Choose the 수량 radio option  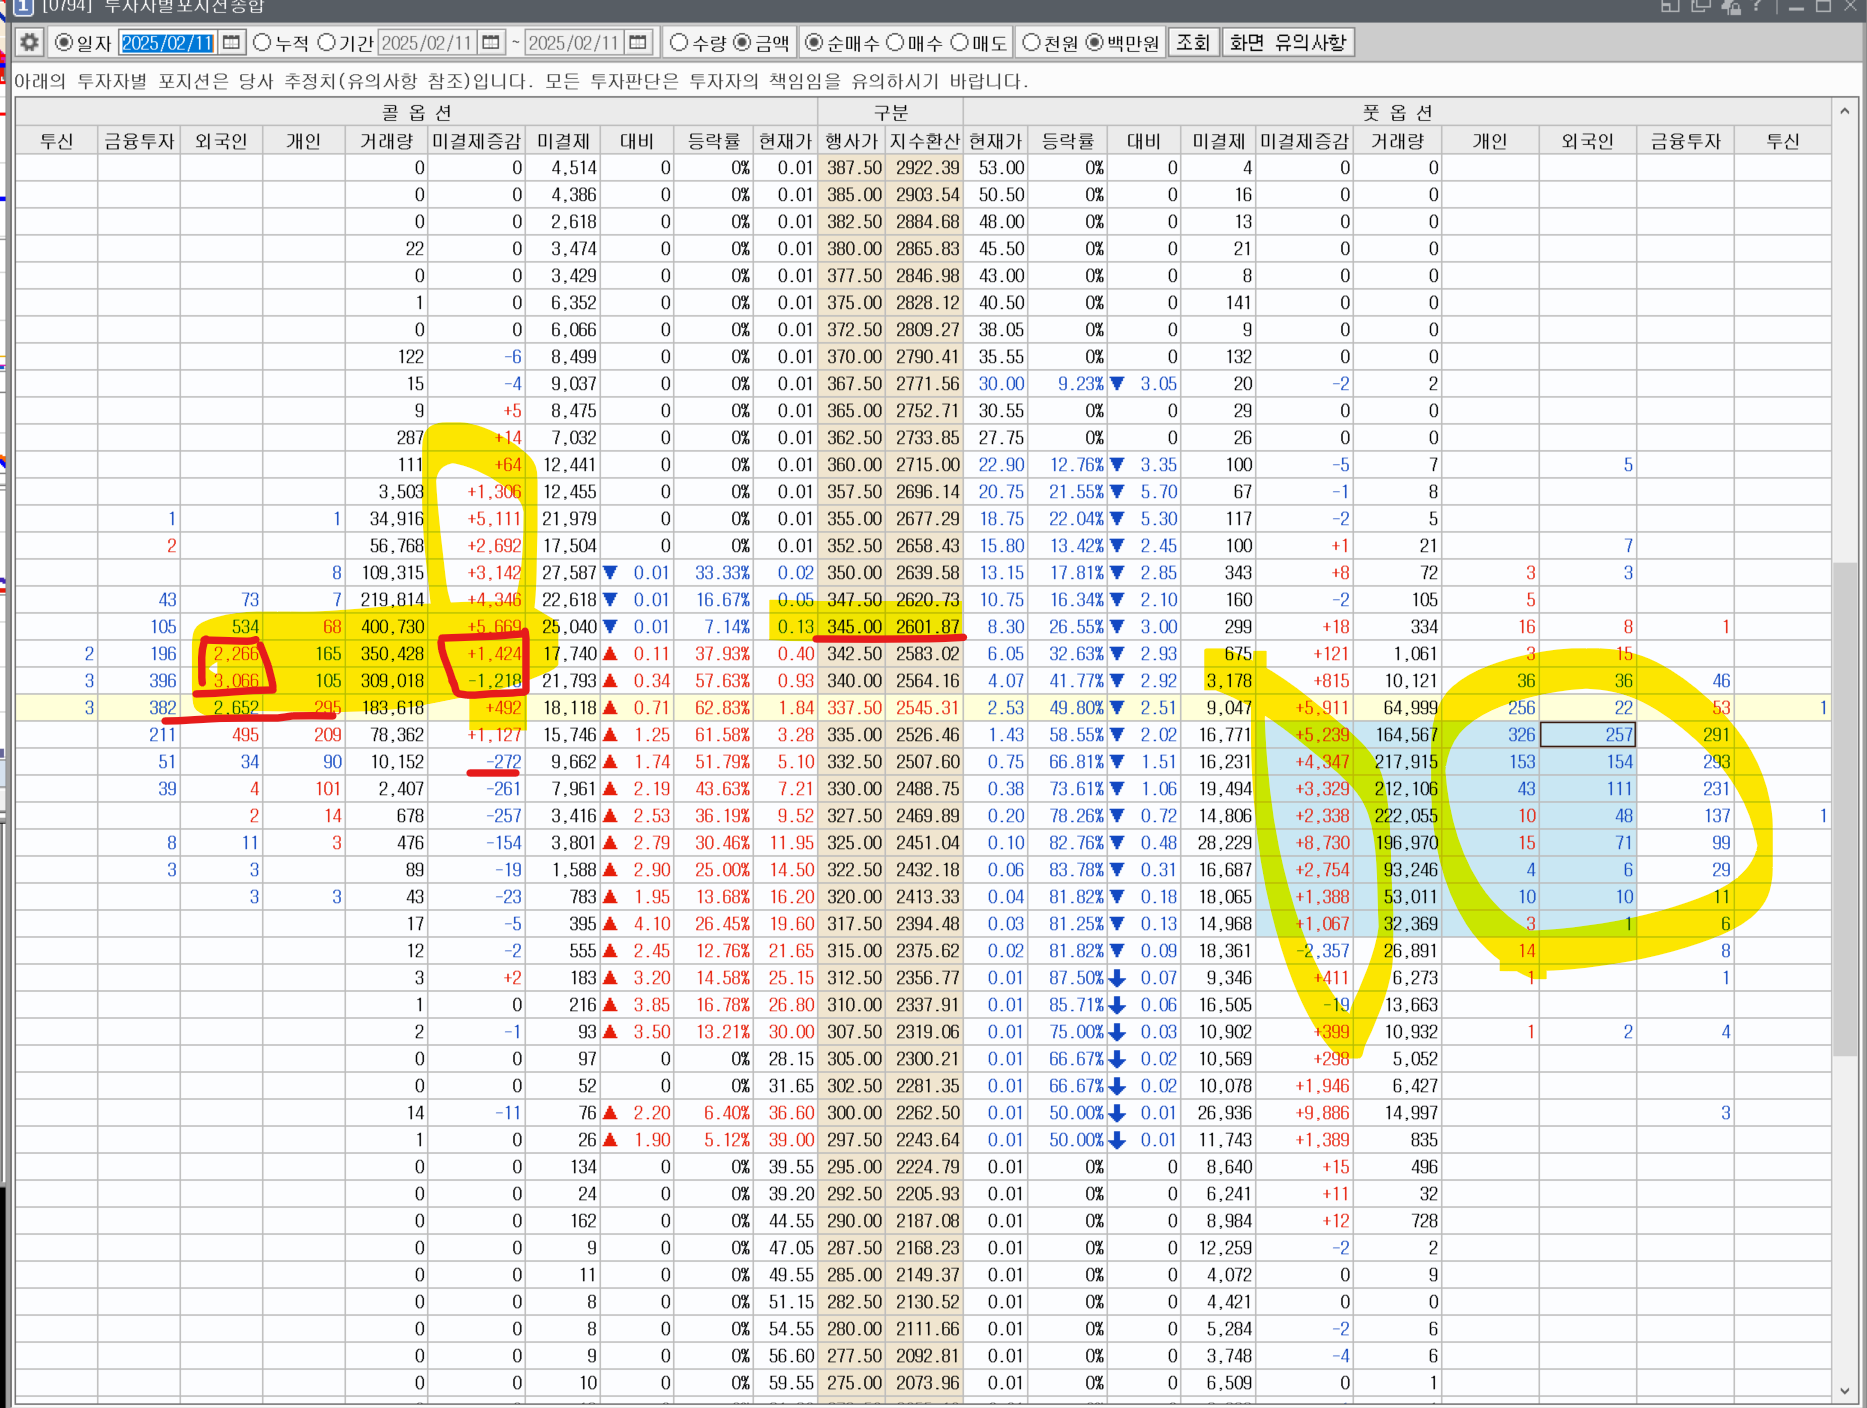point(679,43)
